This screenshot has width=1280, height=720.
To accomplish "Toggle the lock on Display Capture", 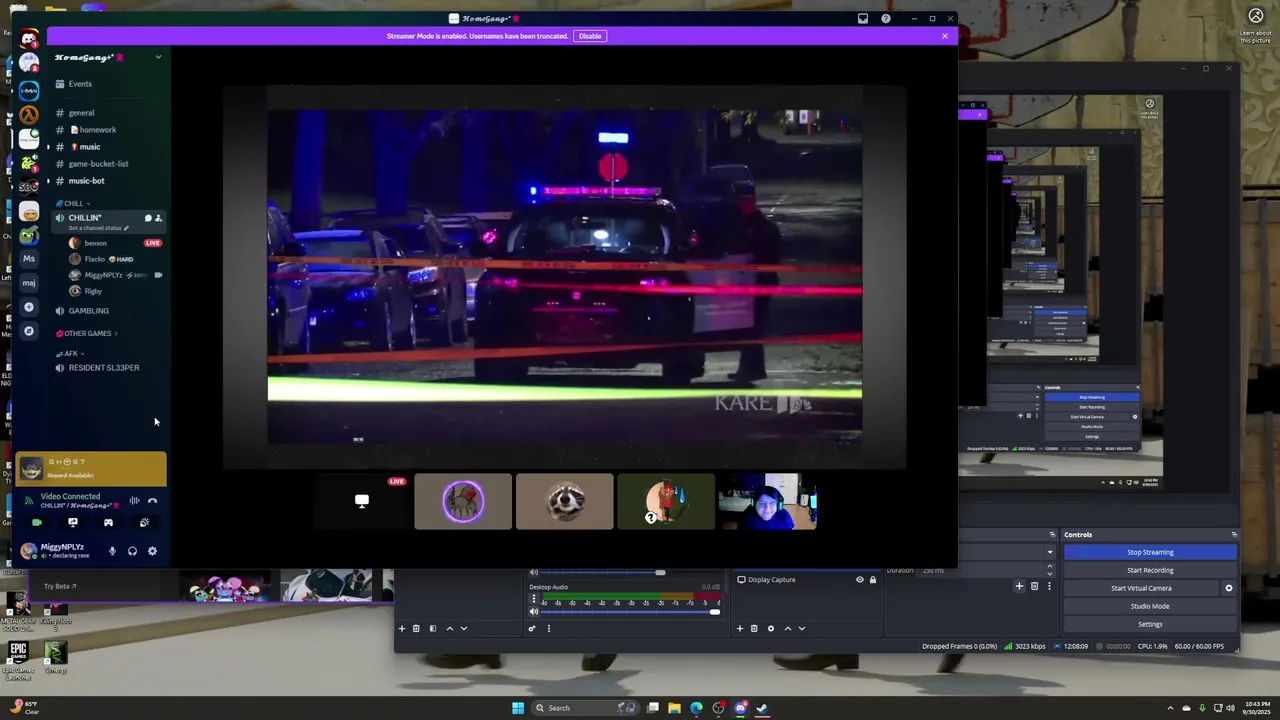I will [x=872, y=580].
